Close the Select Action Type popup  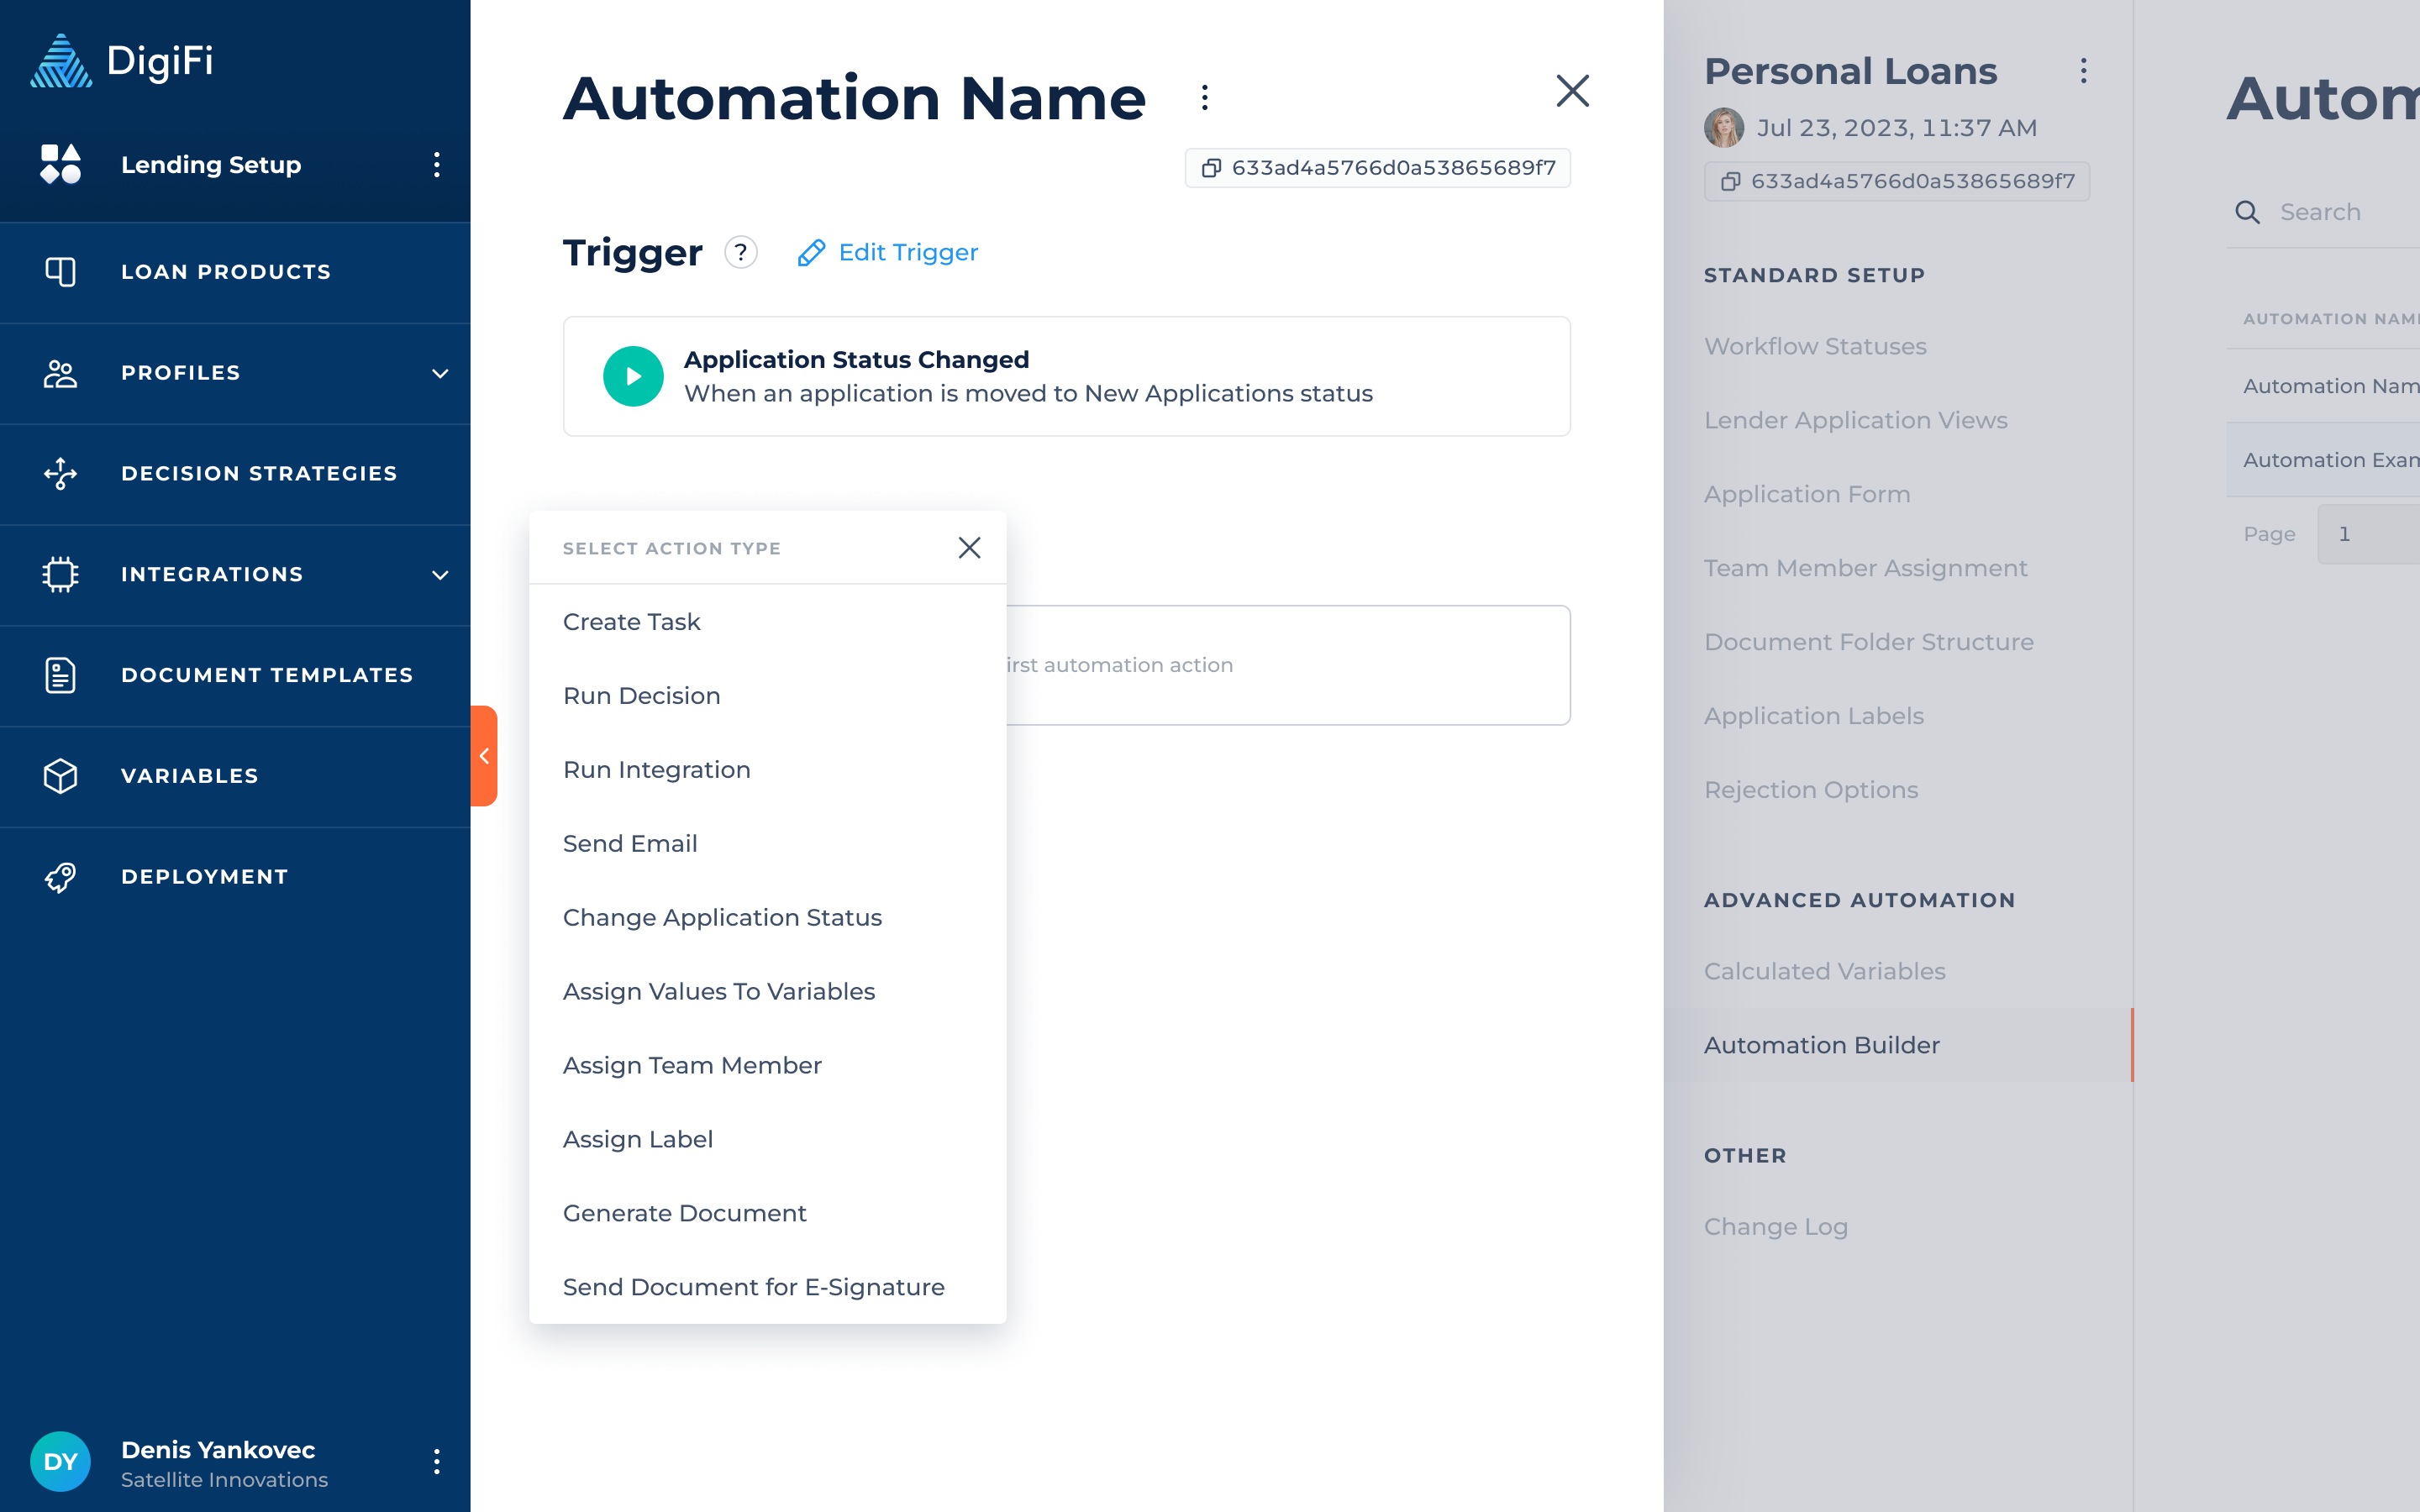(x=969, y=548)
